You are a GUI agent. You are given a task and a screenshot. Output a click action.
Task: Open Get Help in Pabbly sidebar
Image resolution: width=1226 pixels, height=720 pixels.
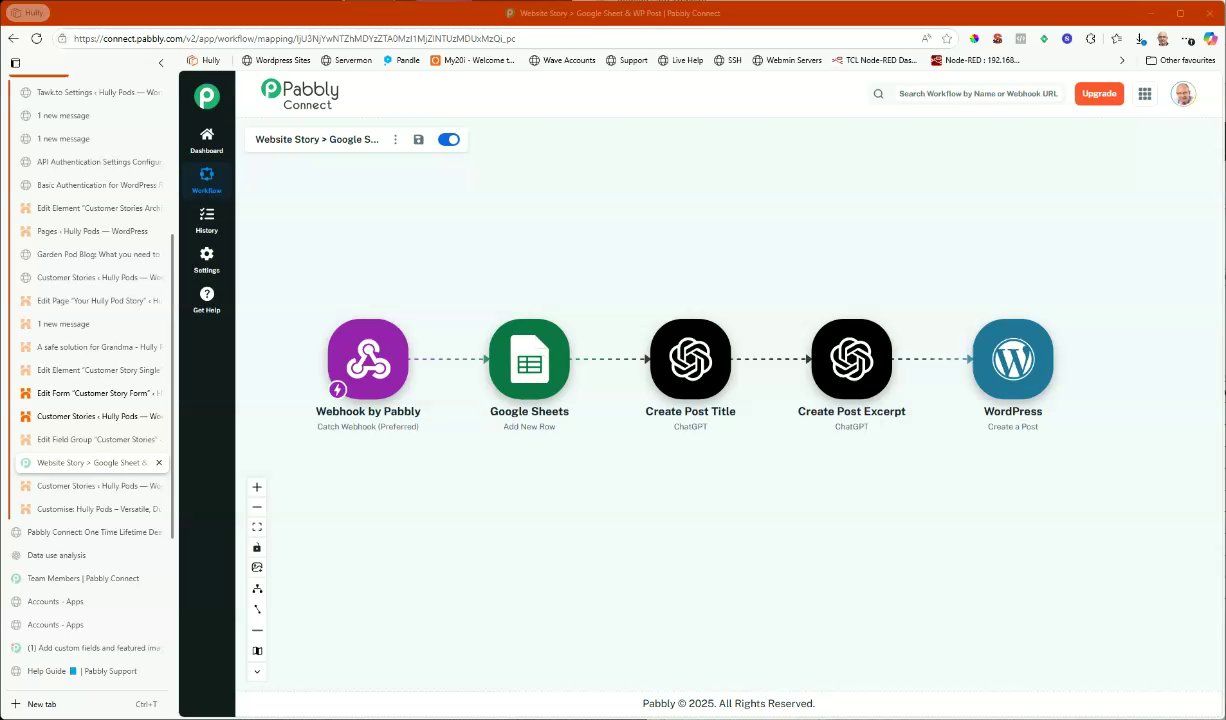207,300
